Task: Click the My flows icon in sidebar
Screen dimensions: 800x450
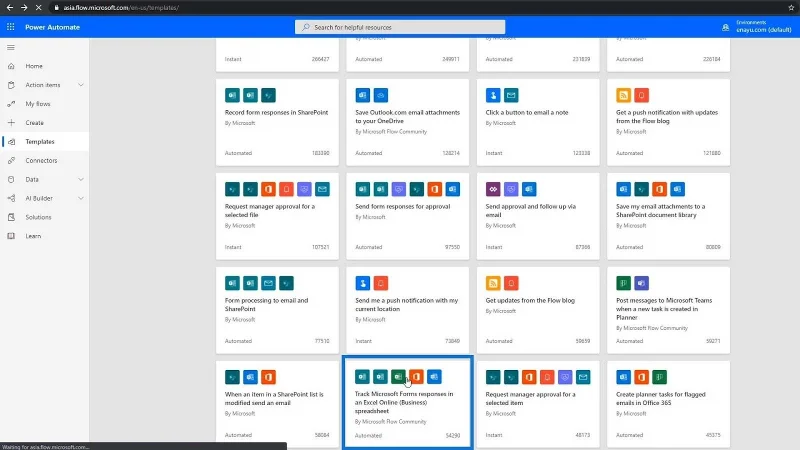Action: [11, 104]
